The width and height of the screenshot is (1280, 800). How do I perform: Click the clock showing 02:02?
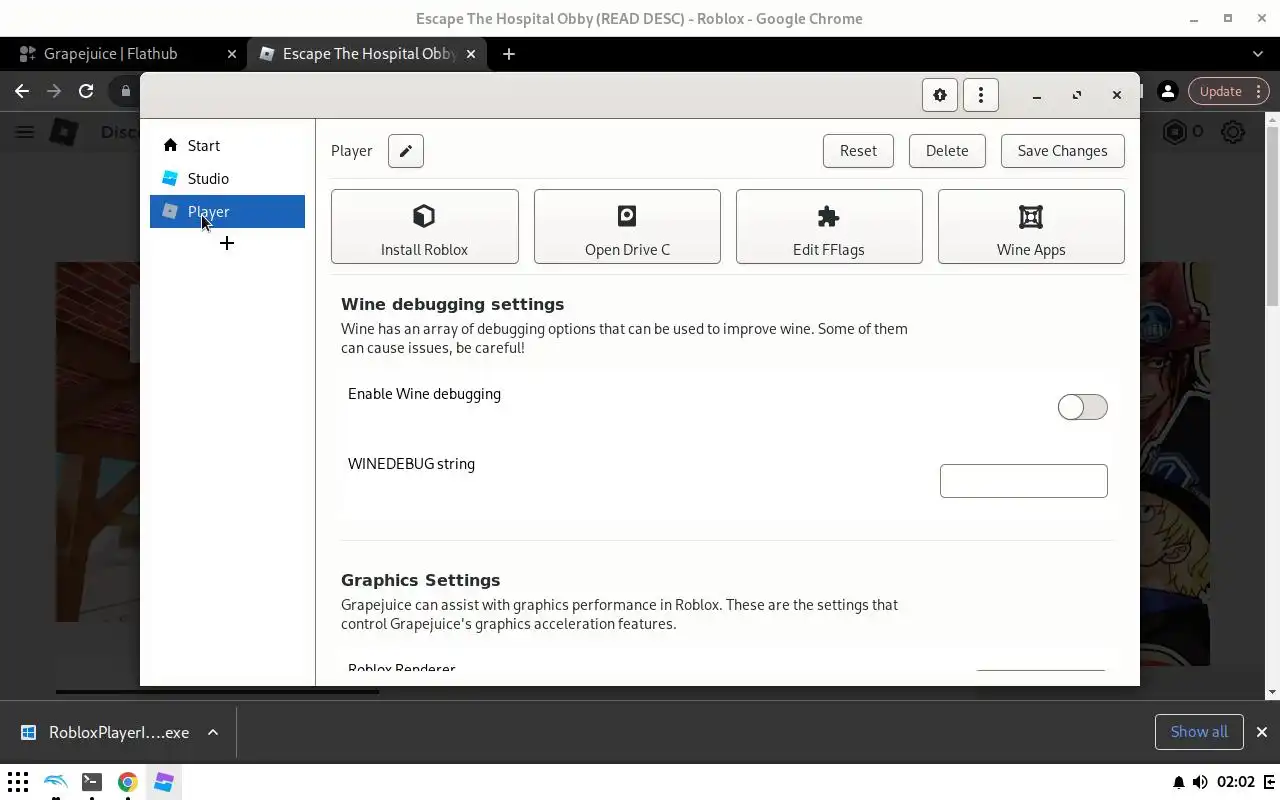(1237, 782)
